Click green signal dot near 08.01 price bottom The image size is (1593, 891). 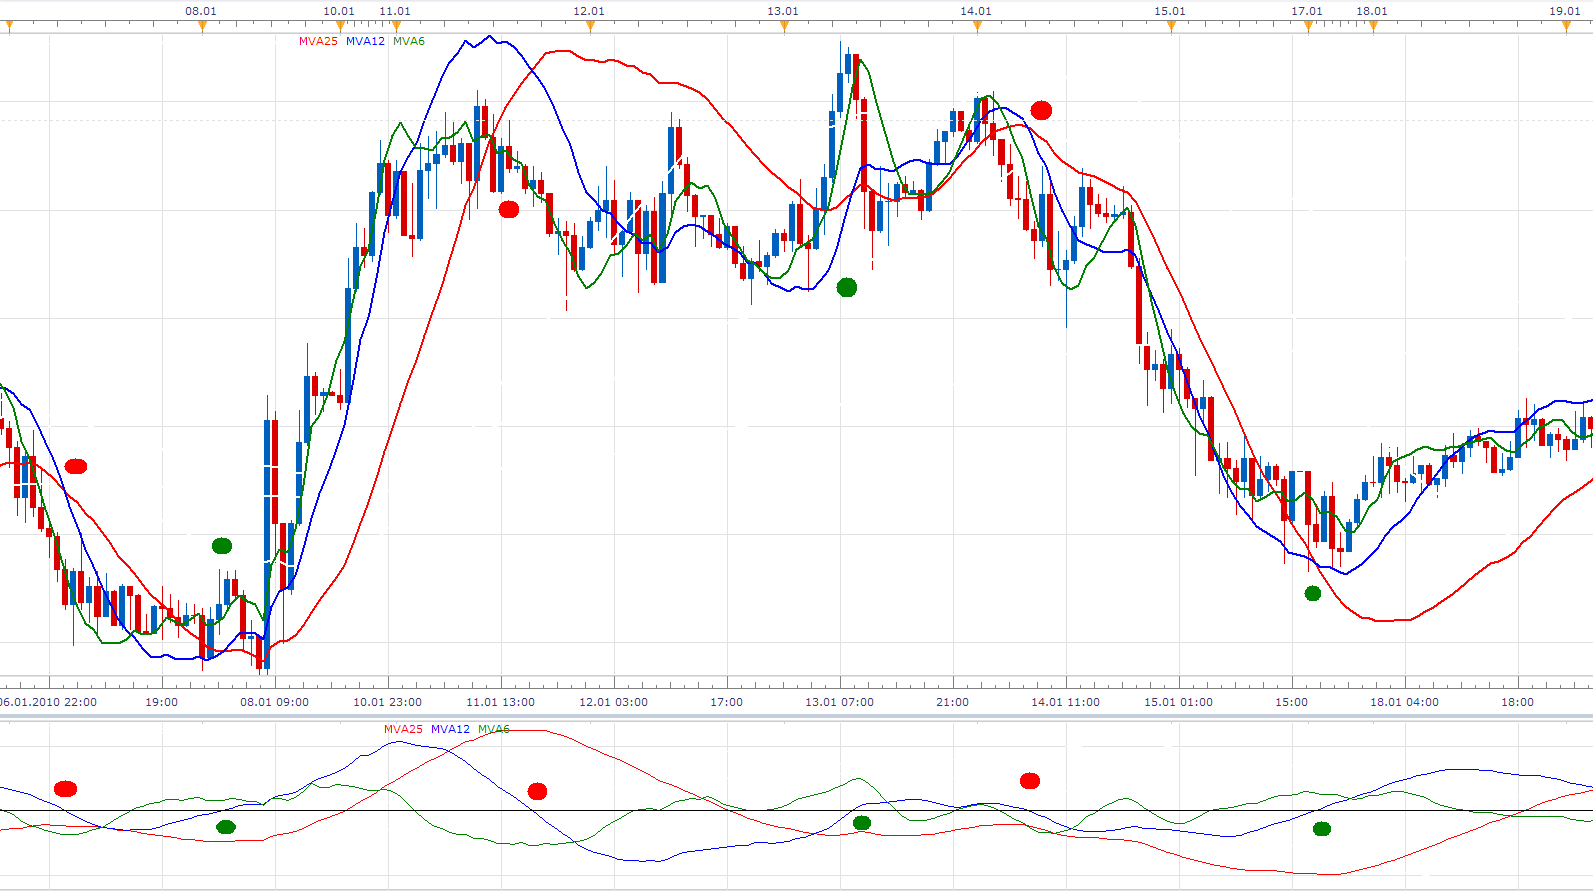pos(222,546)
